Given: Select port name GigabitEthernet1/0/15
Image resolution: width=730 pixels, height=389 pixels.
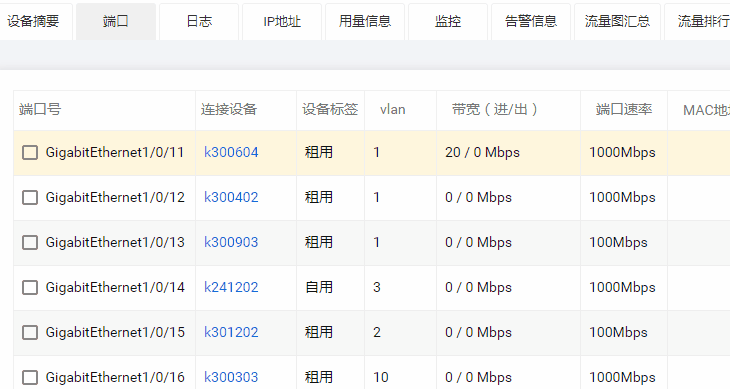Looking at the screenshot, I should [x=115, y=332].
